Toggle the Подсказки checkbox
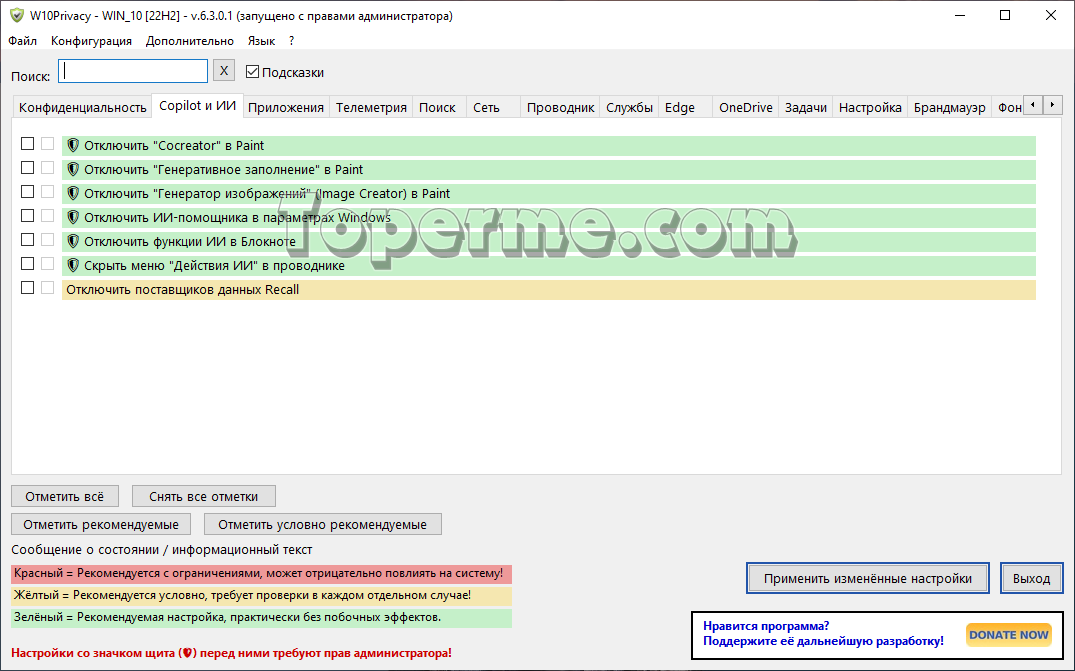The width and height of the screenshot is (1075, 671). click(x=252, y=71)
